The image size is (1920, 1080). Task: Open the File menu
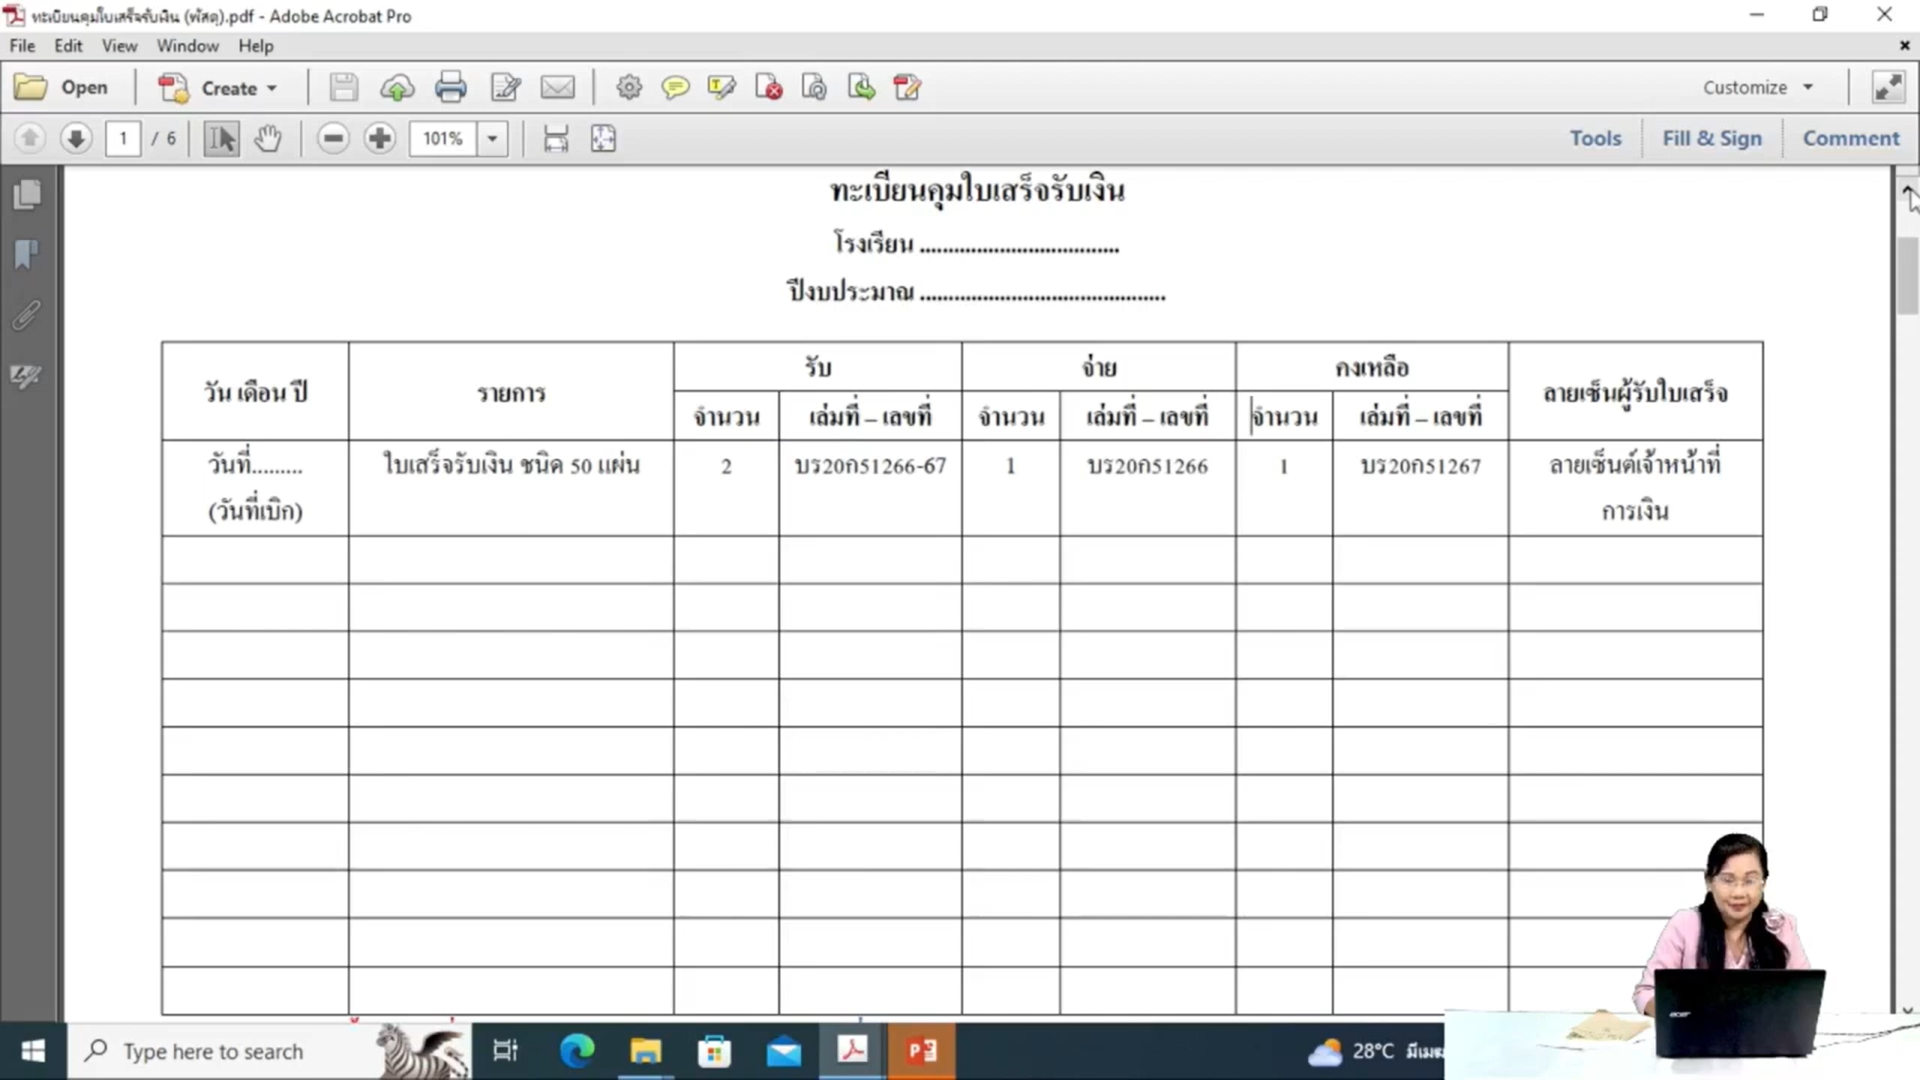(x=22, y=46)
